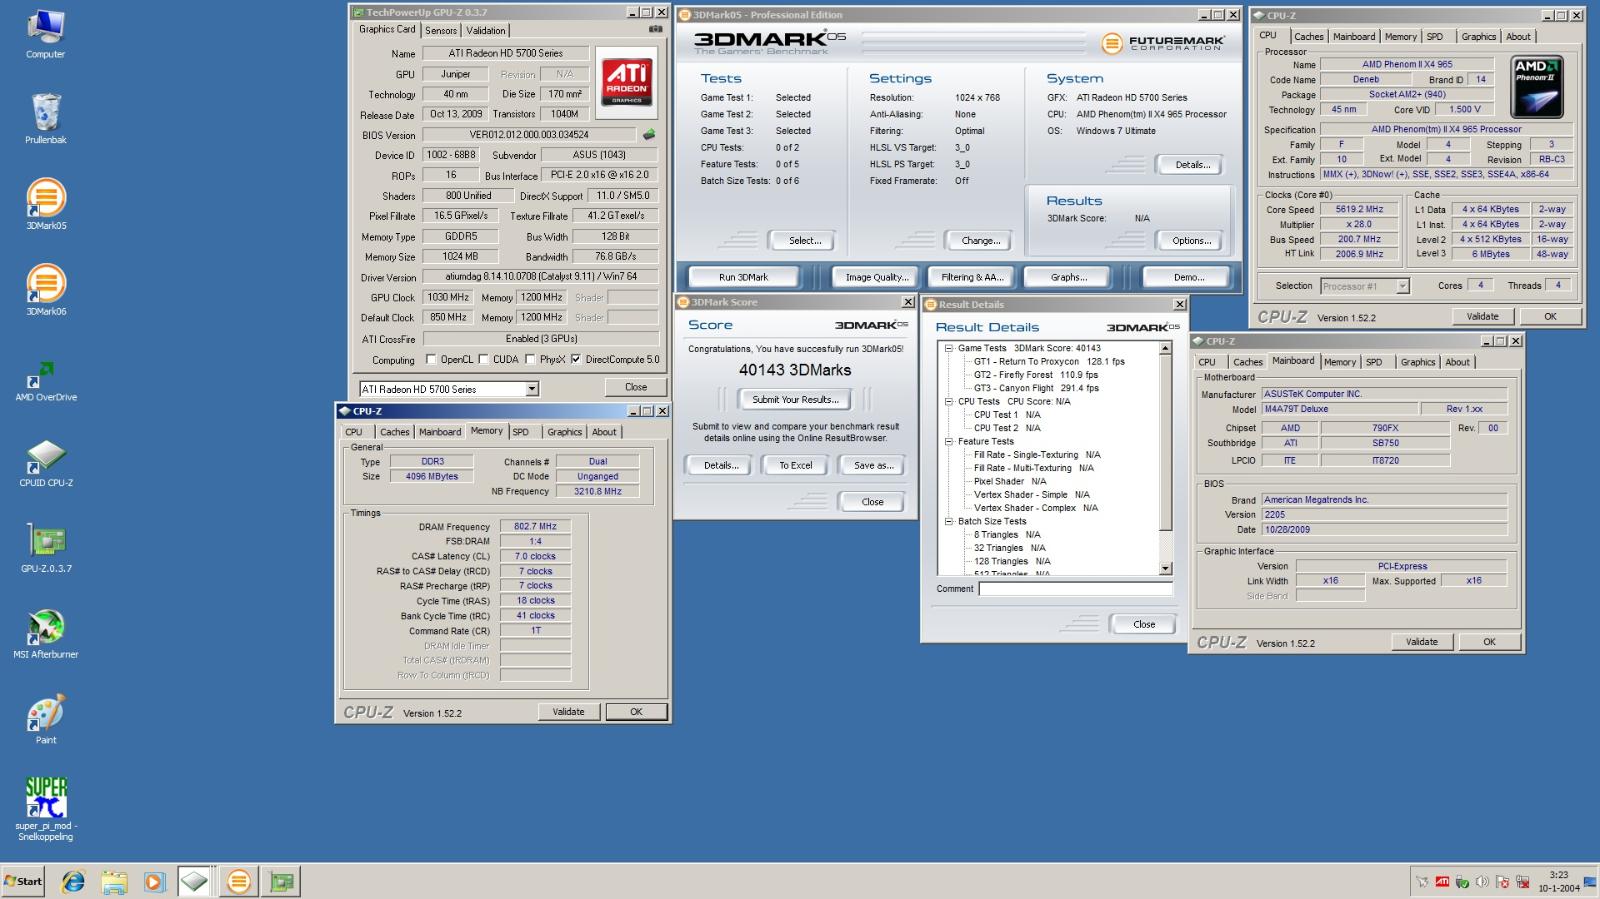Open the Caches tab in top-right CPU-Z
The width and height of the screenshot is (1600, 899).
pyautogui.click(x=1308, y=36)
